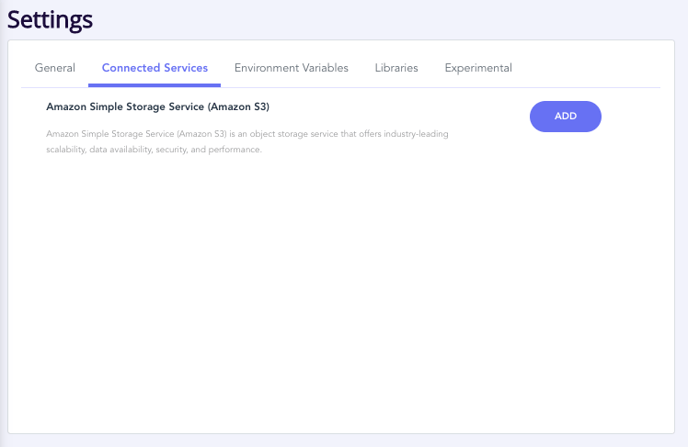Click the word 'General' in the tab bar
688x447 pixels.
[55, 68]
